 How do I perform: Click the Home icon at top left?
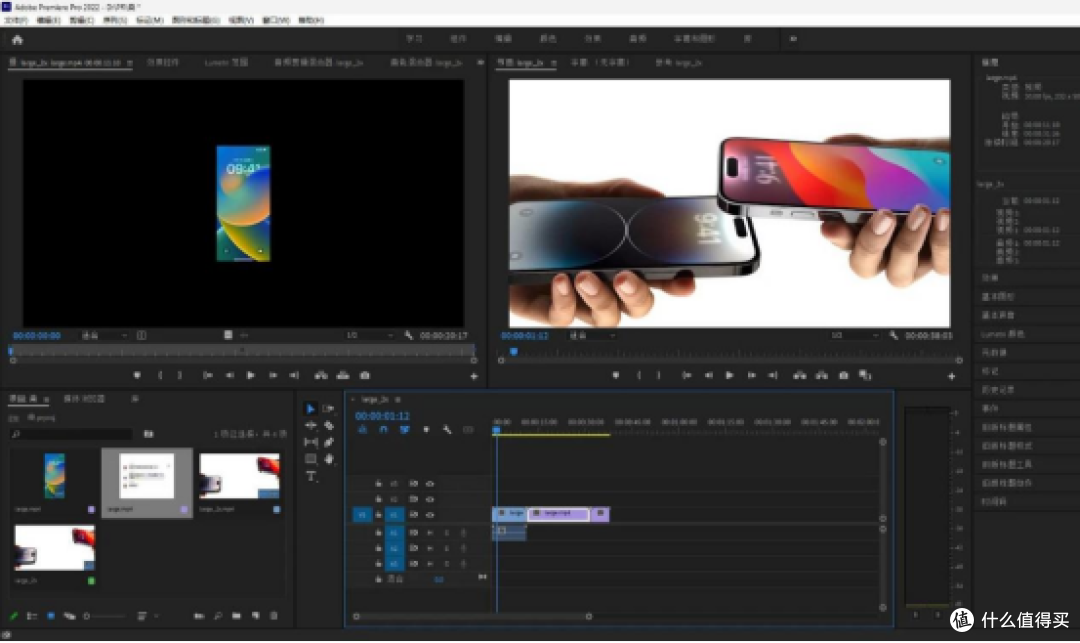[x=17, y=40]
